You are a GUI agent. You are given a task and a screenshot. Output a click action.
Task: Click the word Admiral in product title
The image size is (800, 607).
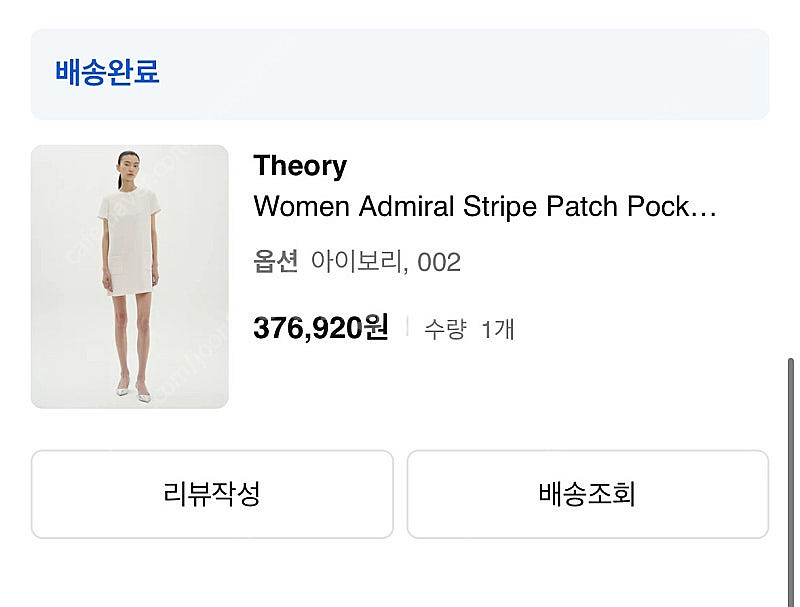[406, 207]
